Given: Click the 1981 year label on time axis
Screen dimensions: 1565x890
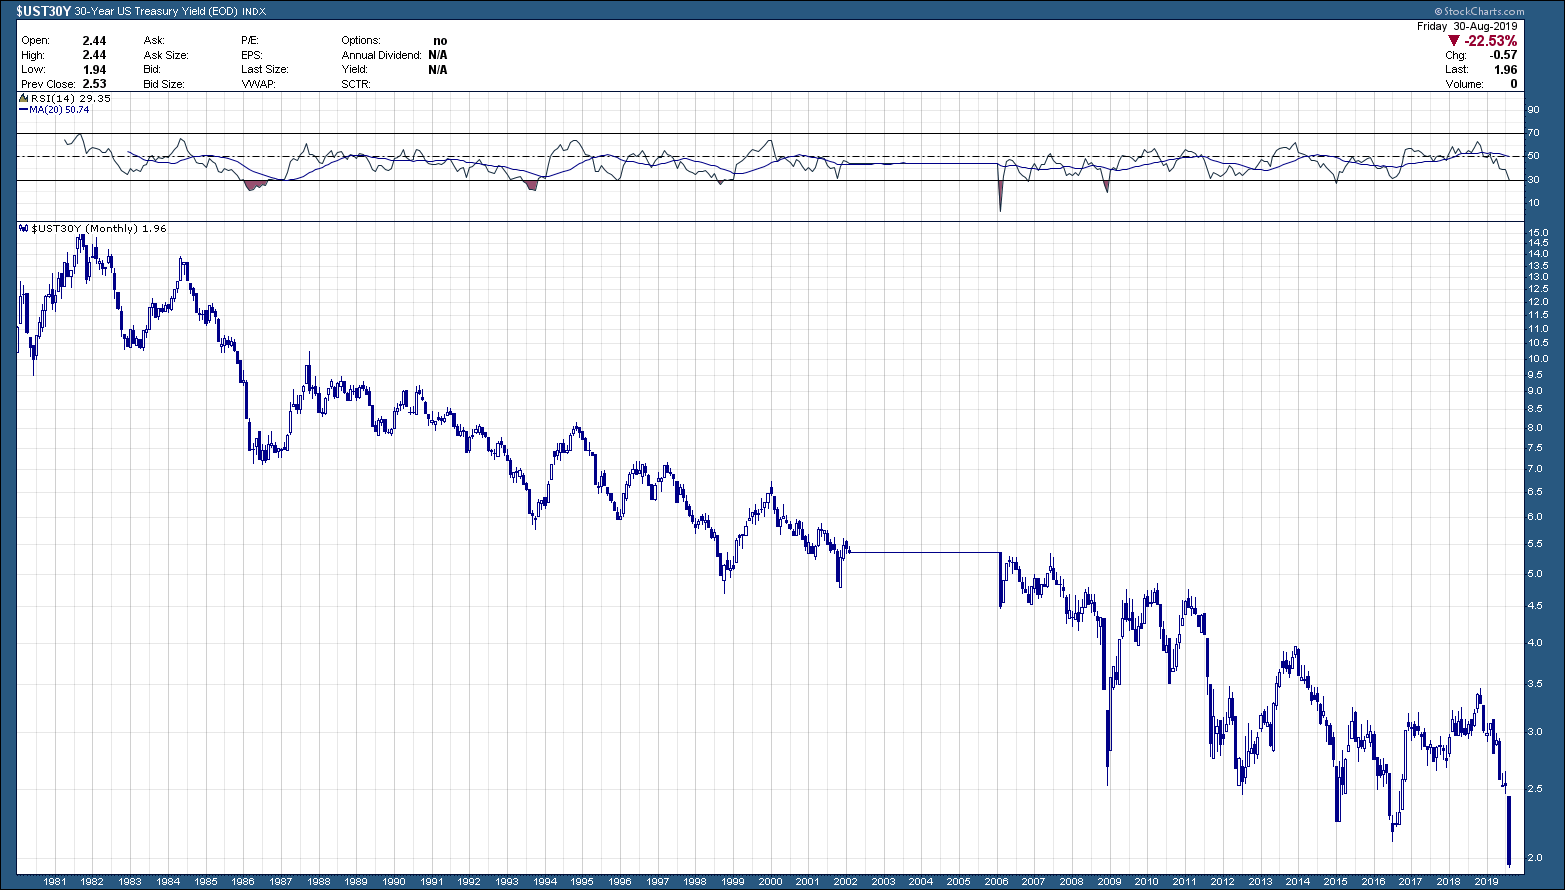Looking at the screenshot, I should (x=55, y=882).
